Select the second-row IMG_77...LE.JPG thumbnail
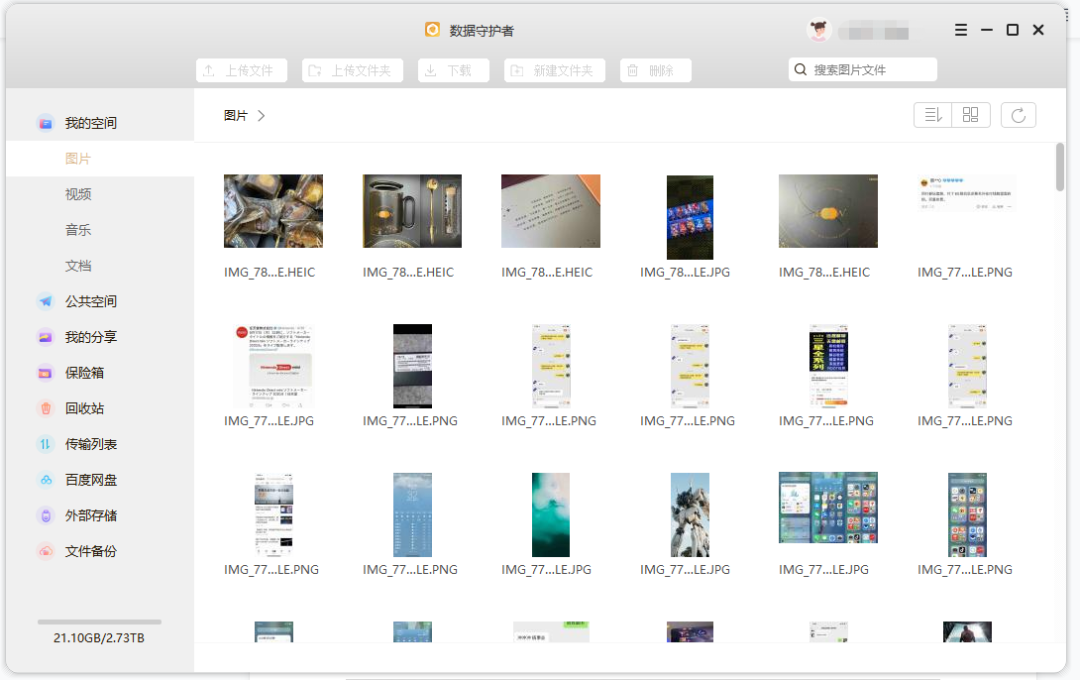The width and height of the screenshot is (1080, 680). [x=273, y=366]
